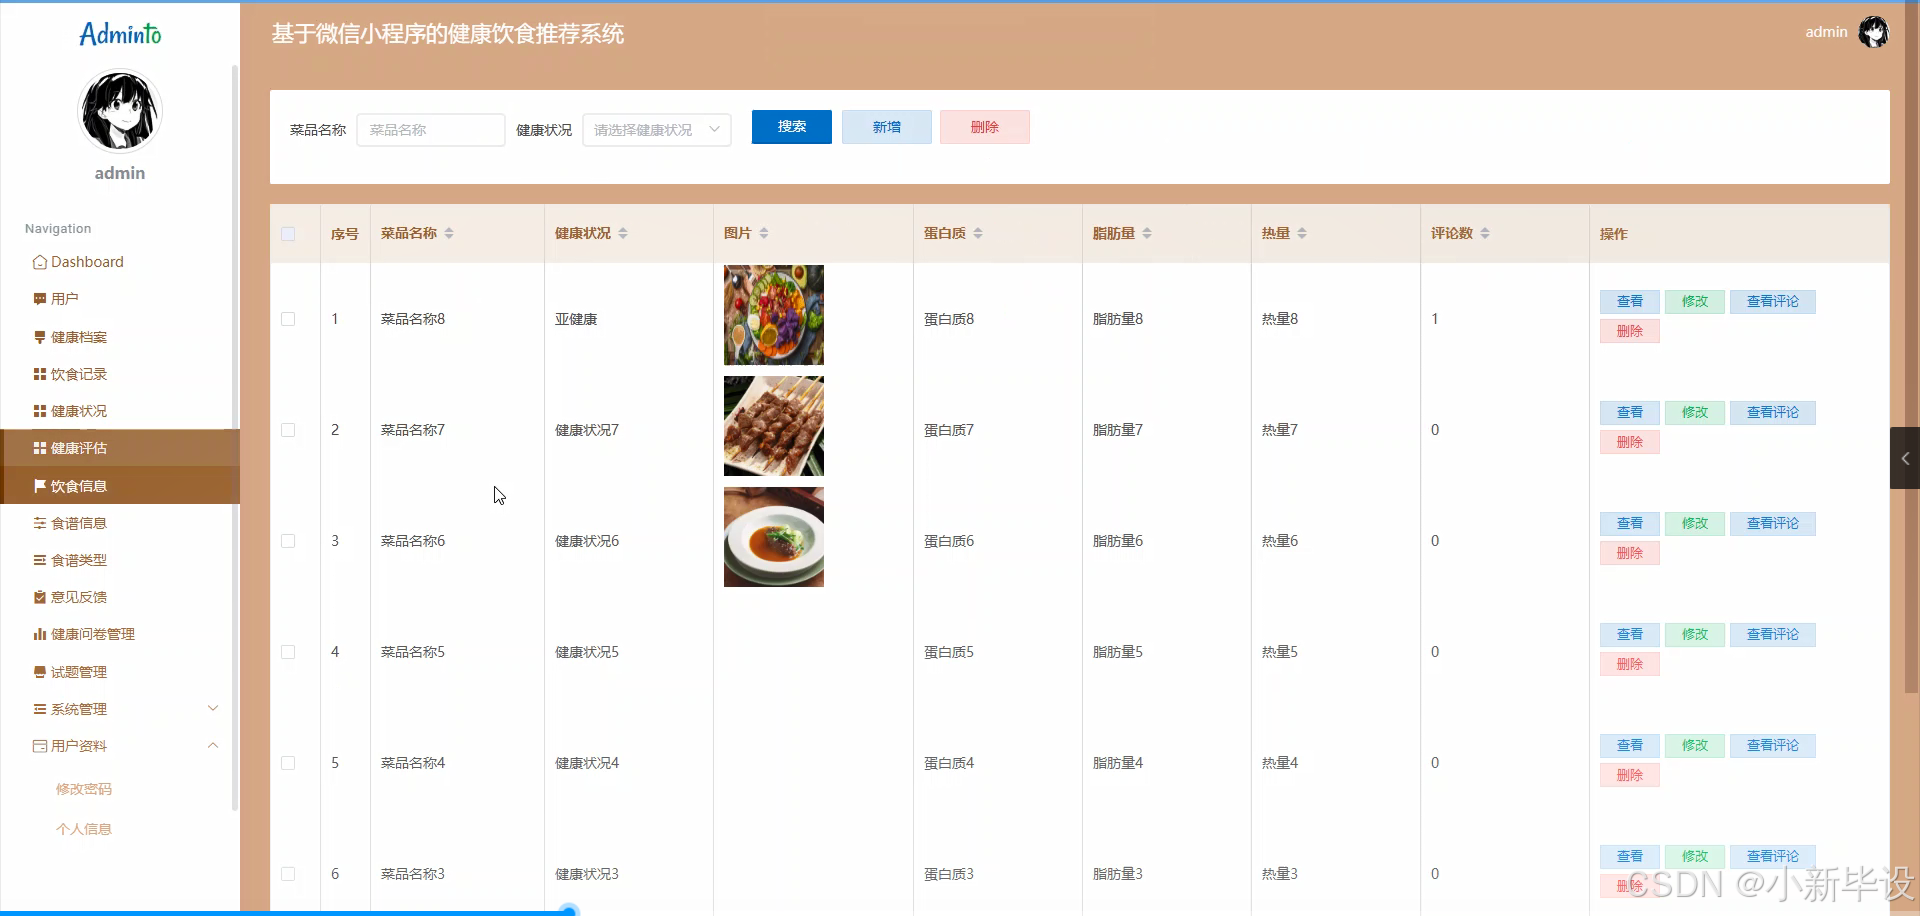The height and width of the screenshot is (916, 1920).
Task: Select the 试题管理 sidebar icon
Action: 39,671
